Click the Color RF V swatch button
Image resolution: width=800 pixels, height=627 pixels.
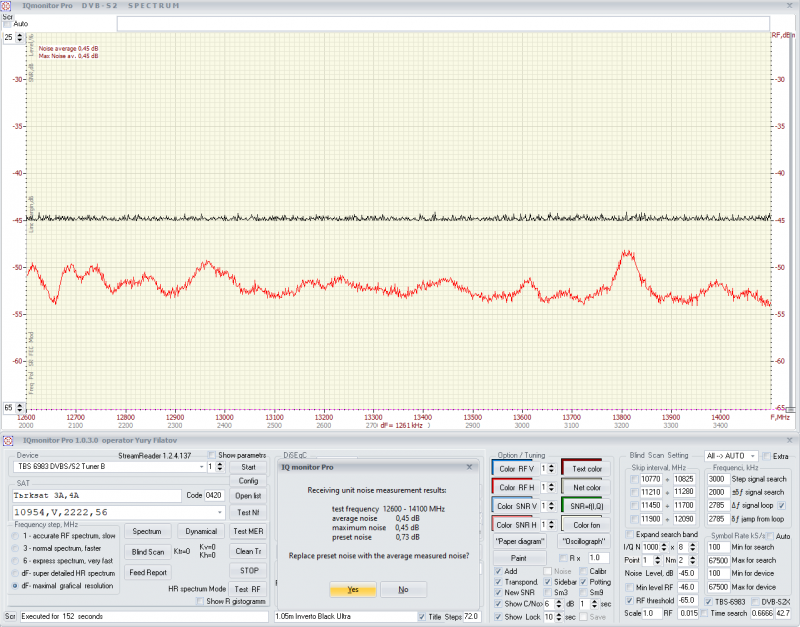coord(517,468)
